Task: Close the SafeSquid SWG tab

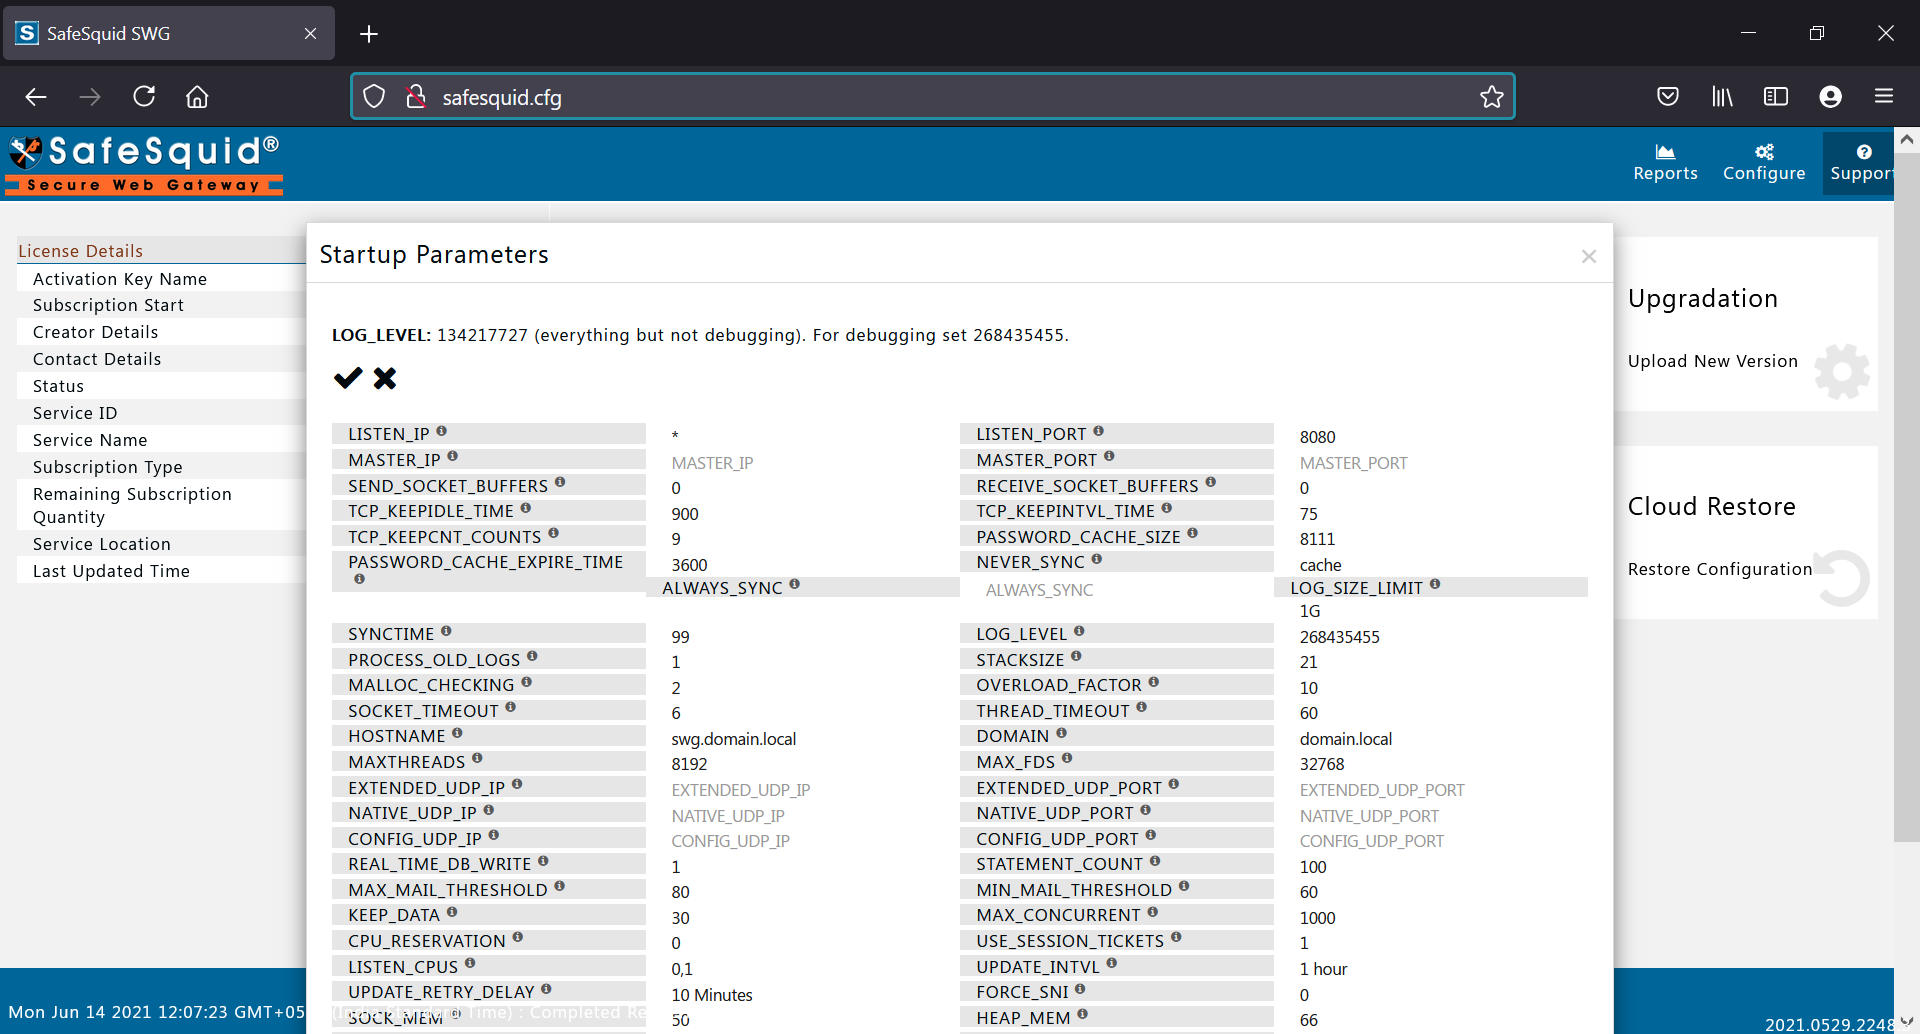Action: 310,34
